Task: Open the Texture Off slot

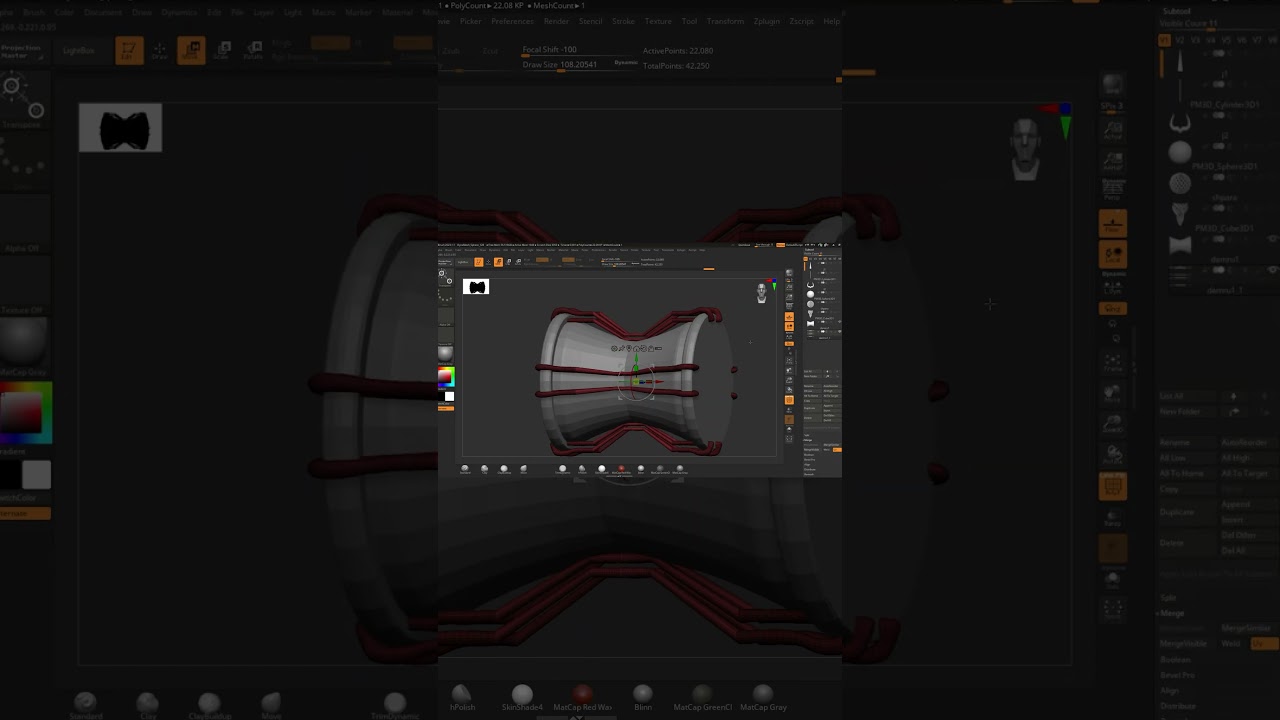Action: [24, 284]
